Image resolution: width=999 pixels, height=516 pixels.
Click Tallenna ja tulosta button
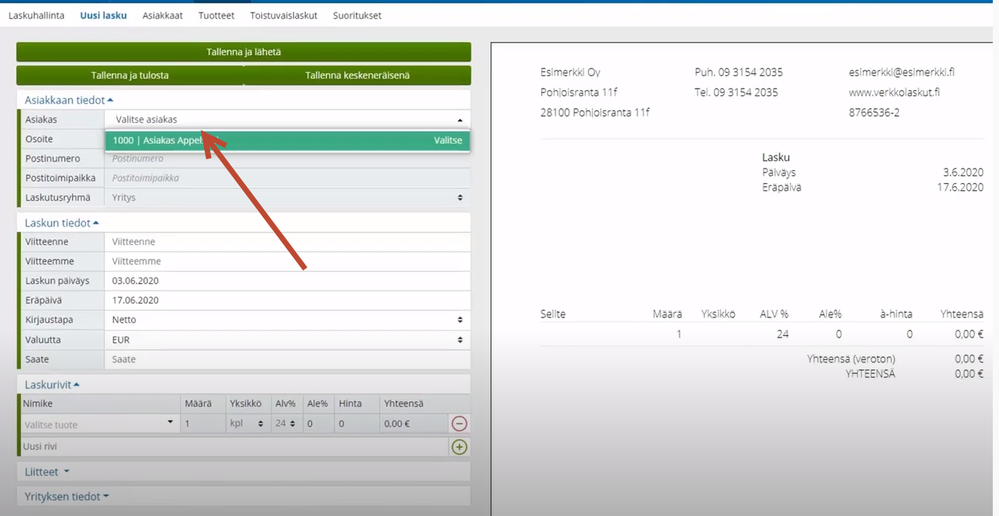coord(130,75)
